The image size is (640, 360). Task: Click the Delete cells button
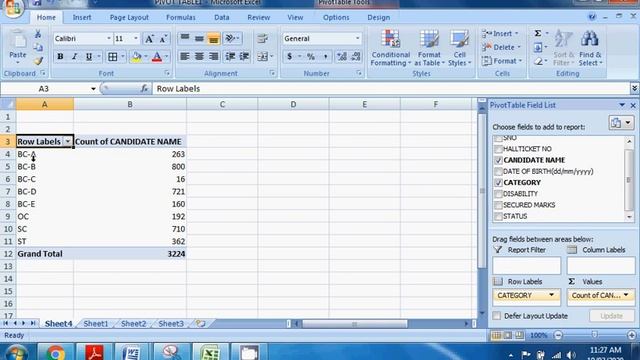point(502,47)
